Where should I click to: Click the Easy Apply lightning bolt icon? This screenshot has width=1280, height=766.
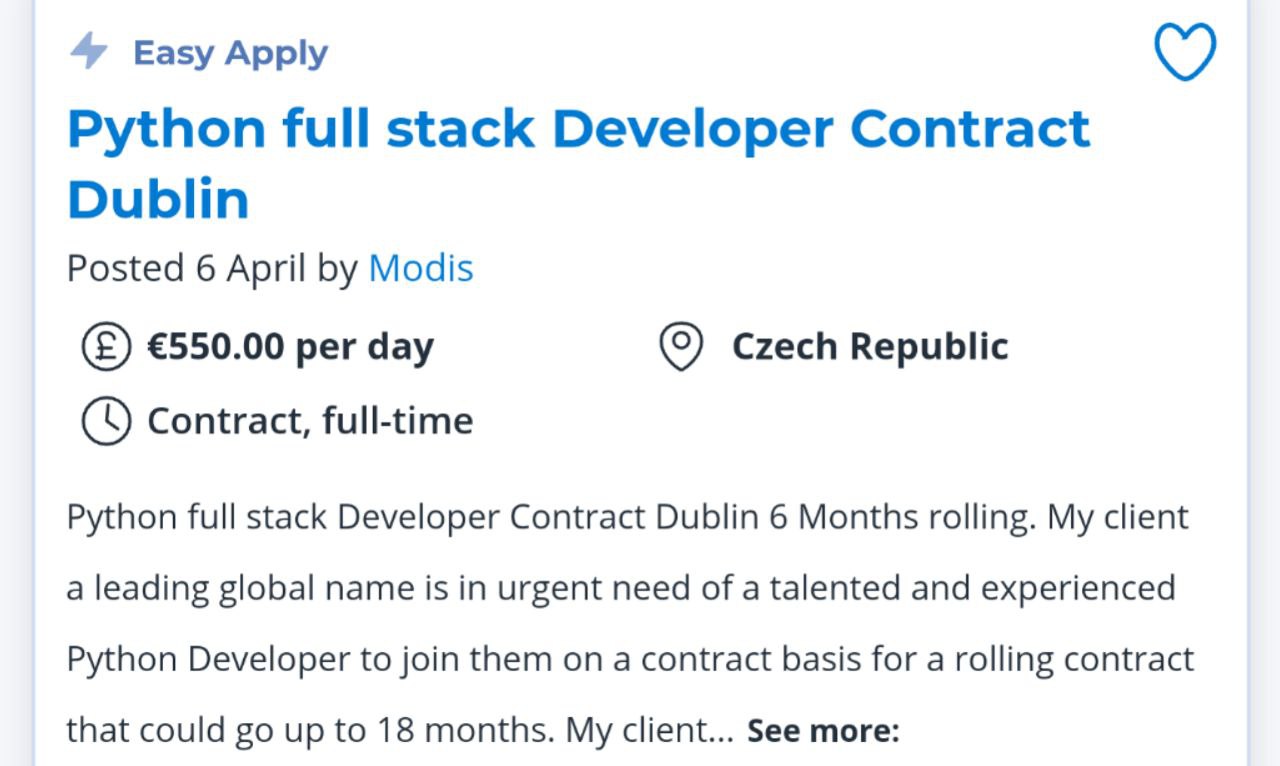point(89,51)
